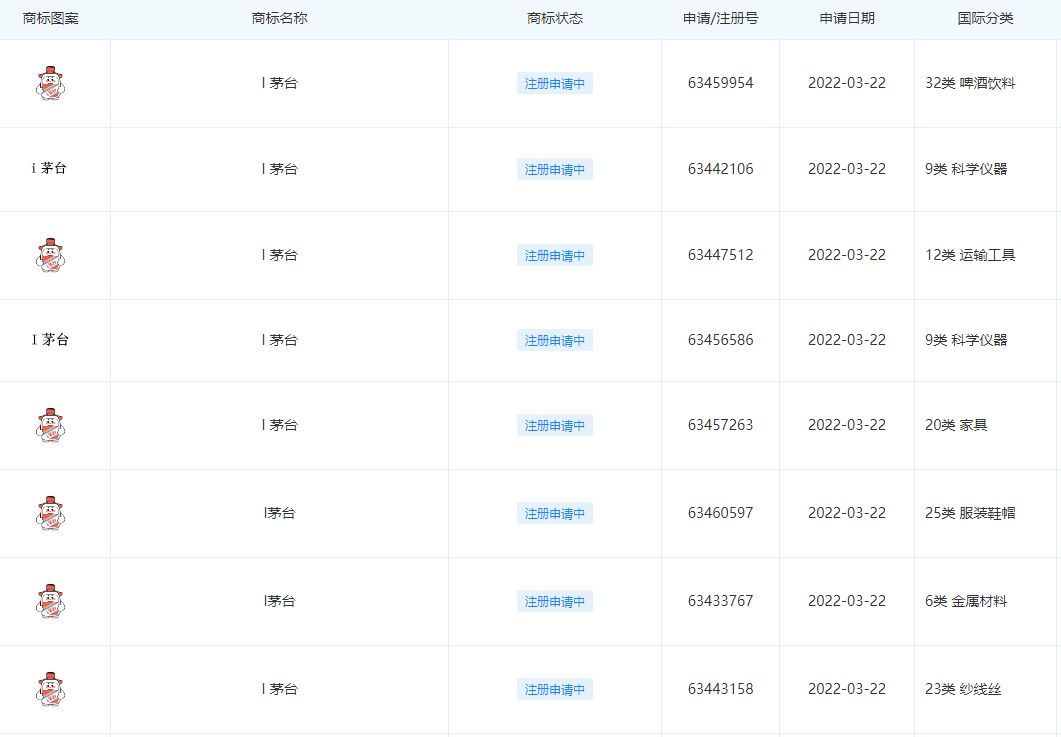The width and height of the screenshot is (1061, 737).
Task: Click category '12类 运输工具'
Action: pyautogui.click(x=970, y=254)
